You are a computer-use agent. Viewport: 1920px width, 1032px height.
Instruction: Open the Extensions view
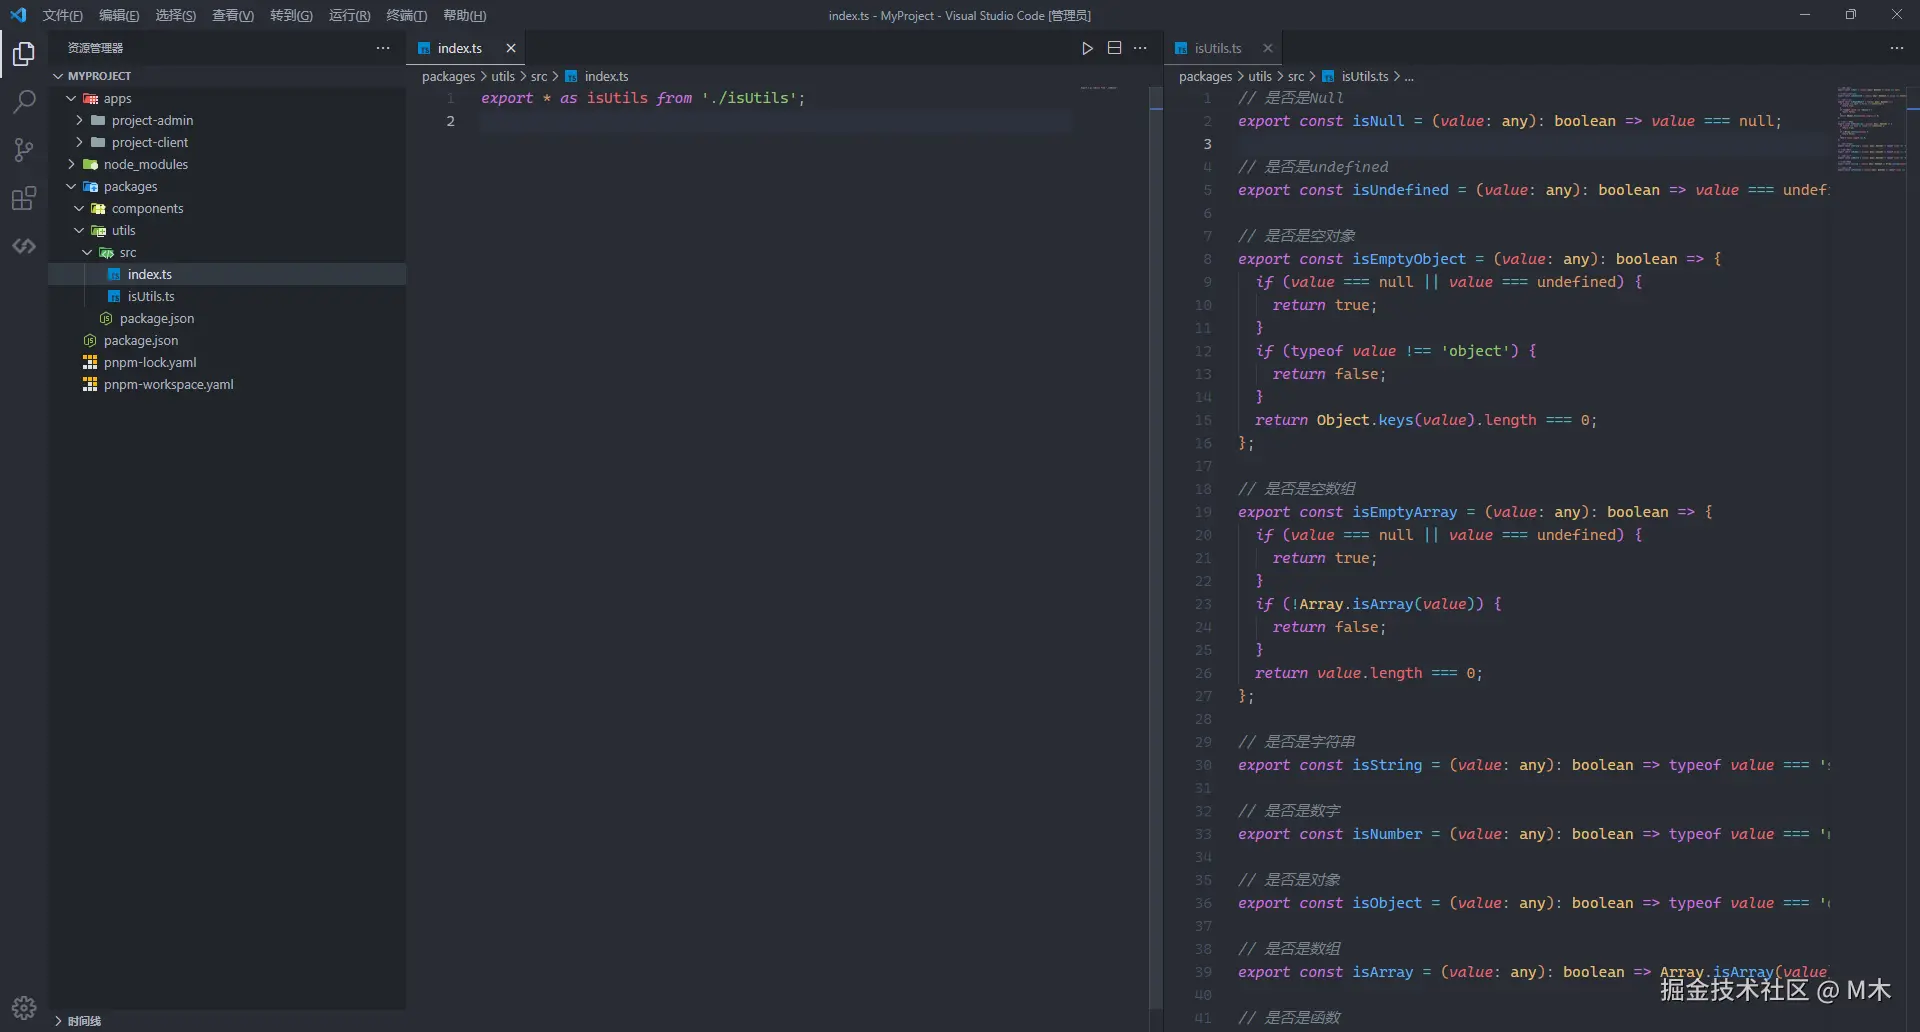coord(24,198)
